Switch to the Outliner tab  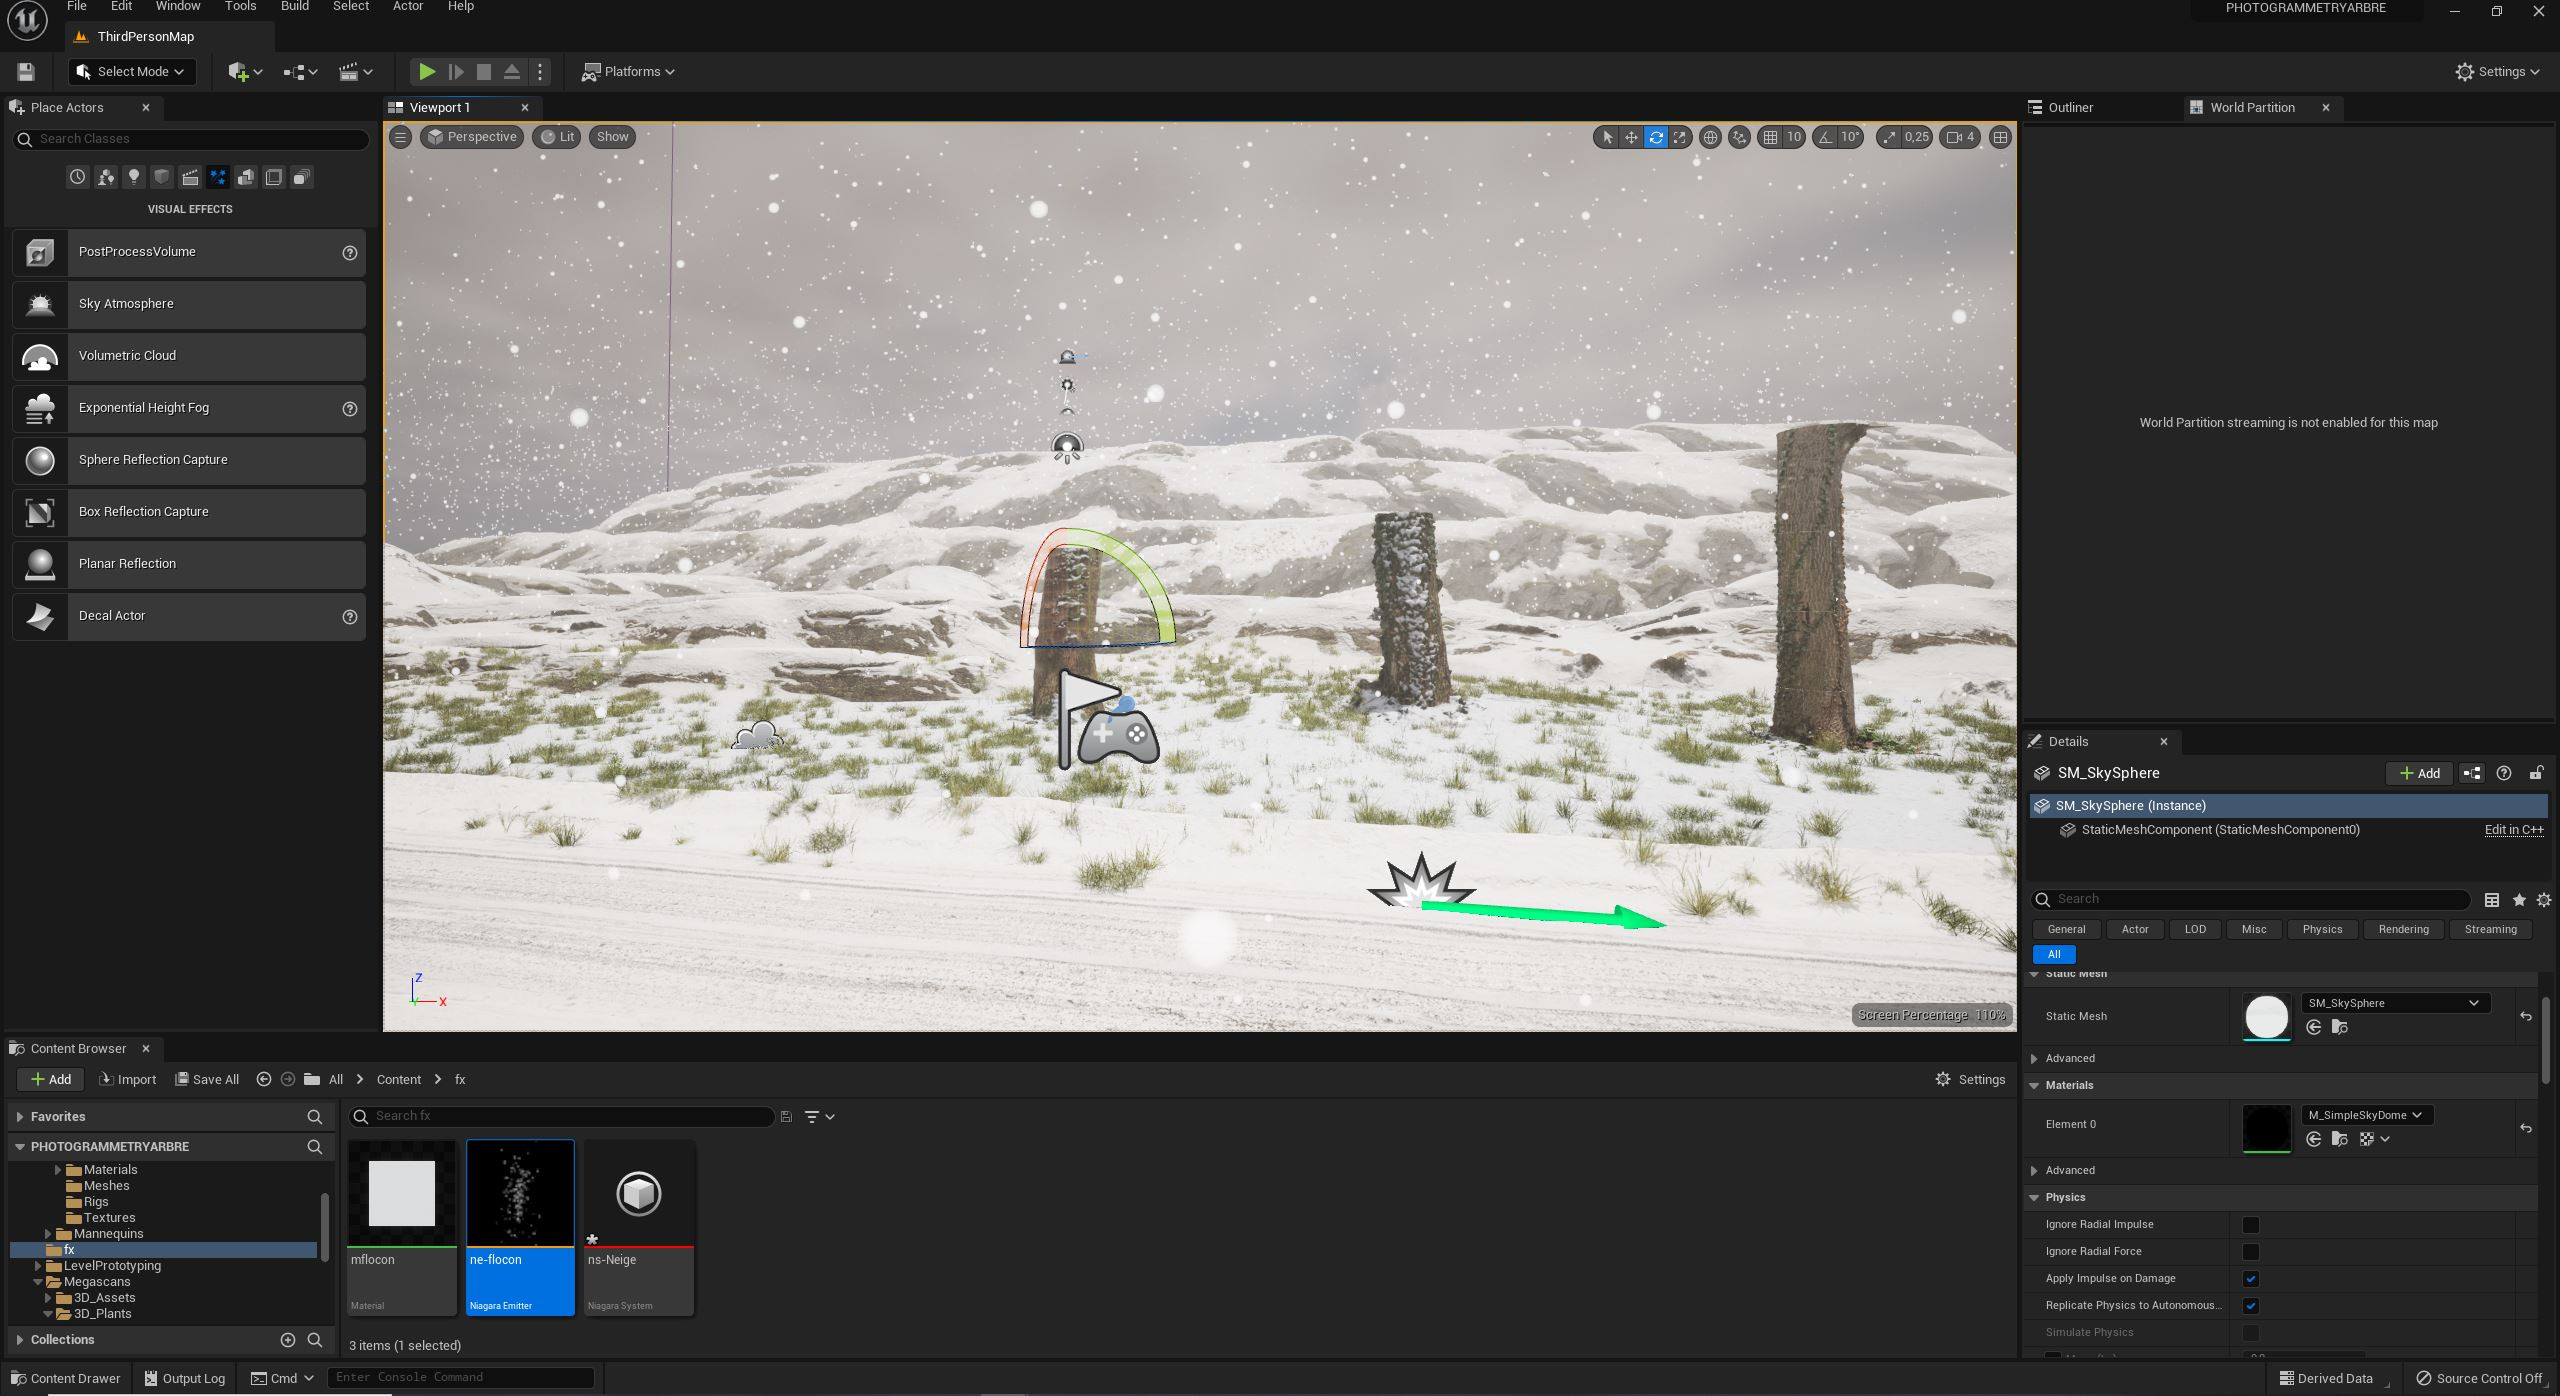(2070, 107)
